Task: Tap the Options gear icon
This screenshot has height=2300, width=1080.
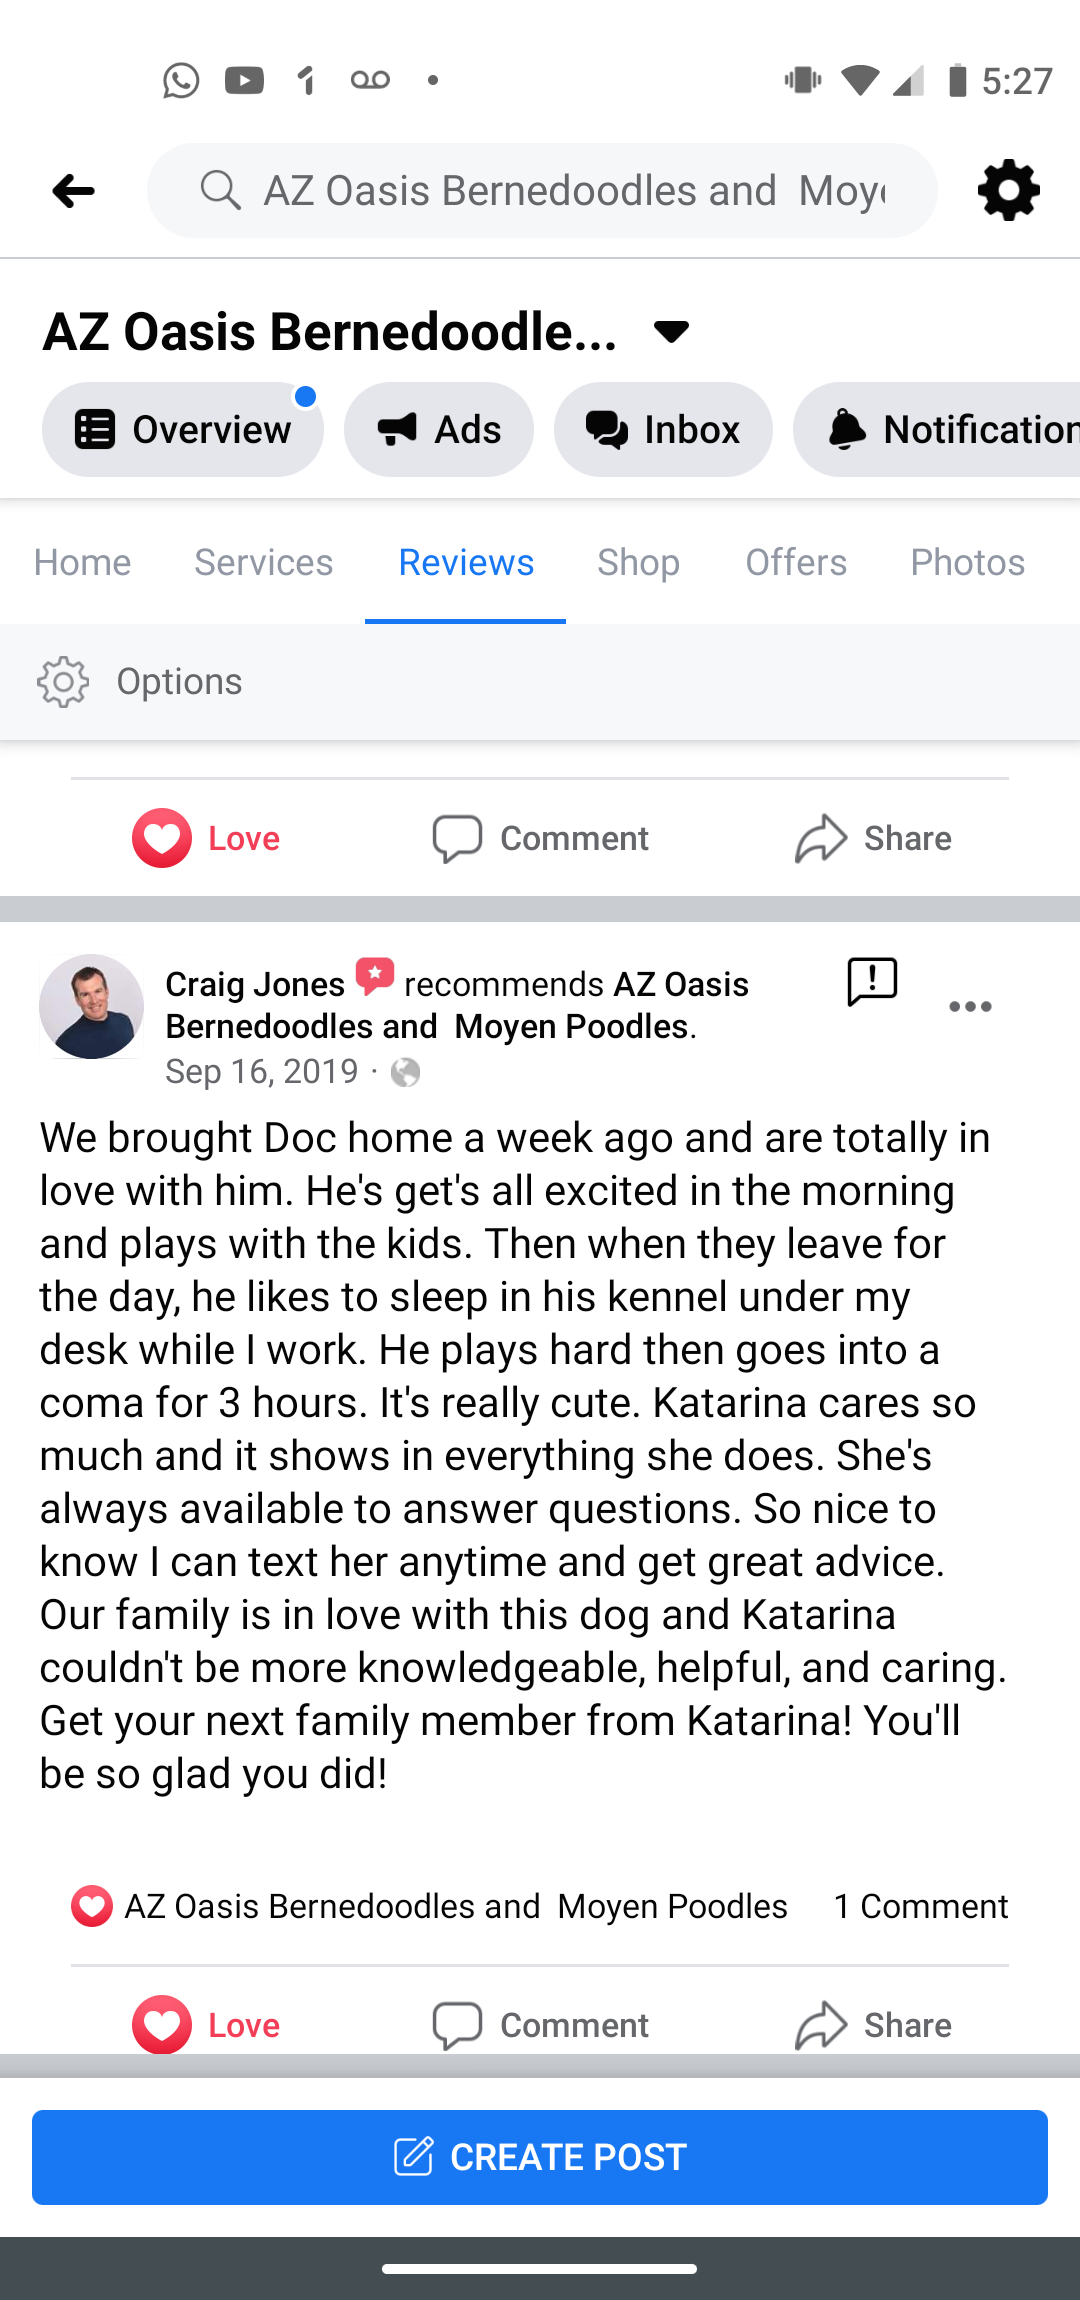Action: [63, 682]
